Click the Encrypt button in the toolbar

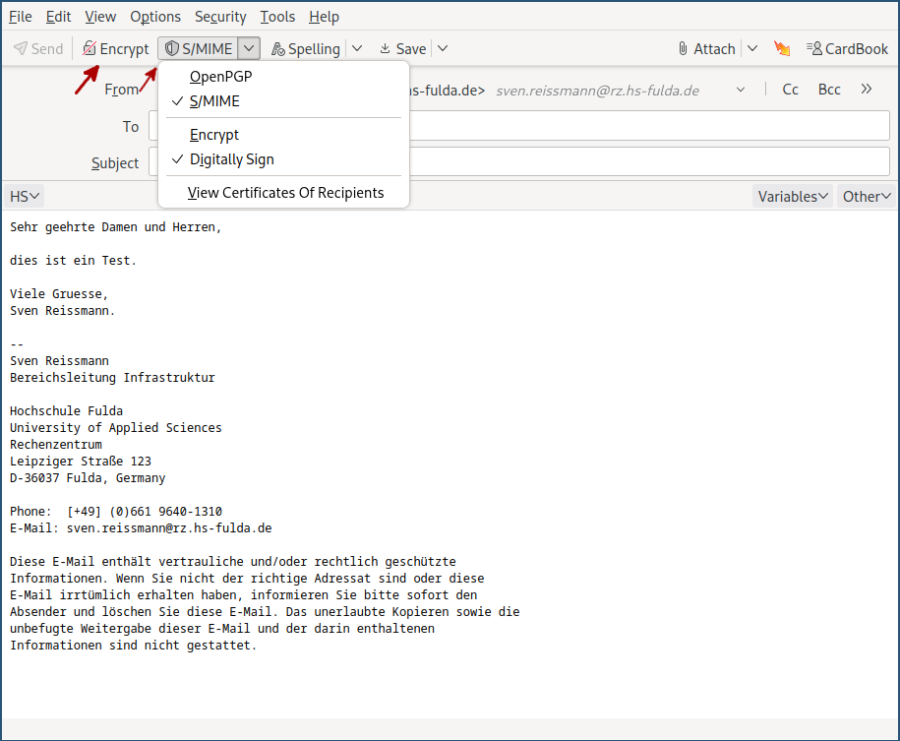[x=115, y=48]
